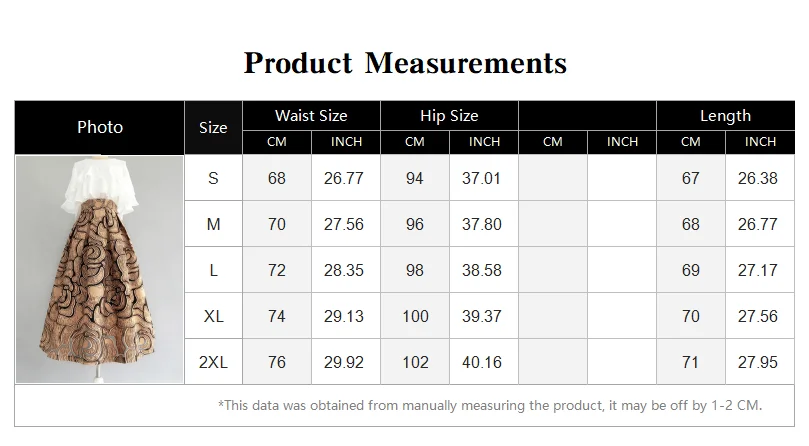Click the Hip Size header cell
Viewport: 809px width, 446px height.
pyautogui.click(x=449, y=116)
